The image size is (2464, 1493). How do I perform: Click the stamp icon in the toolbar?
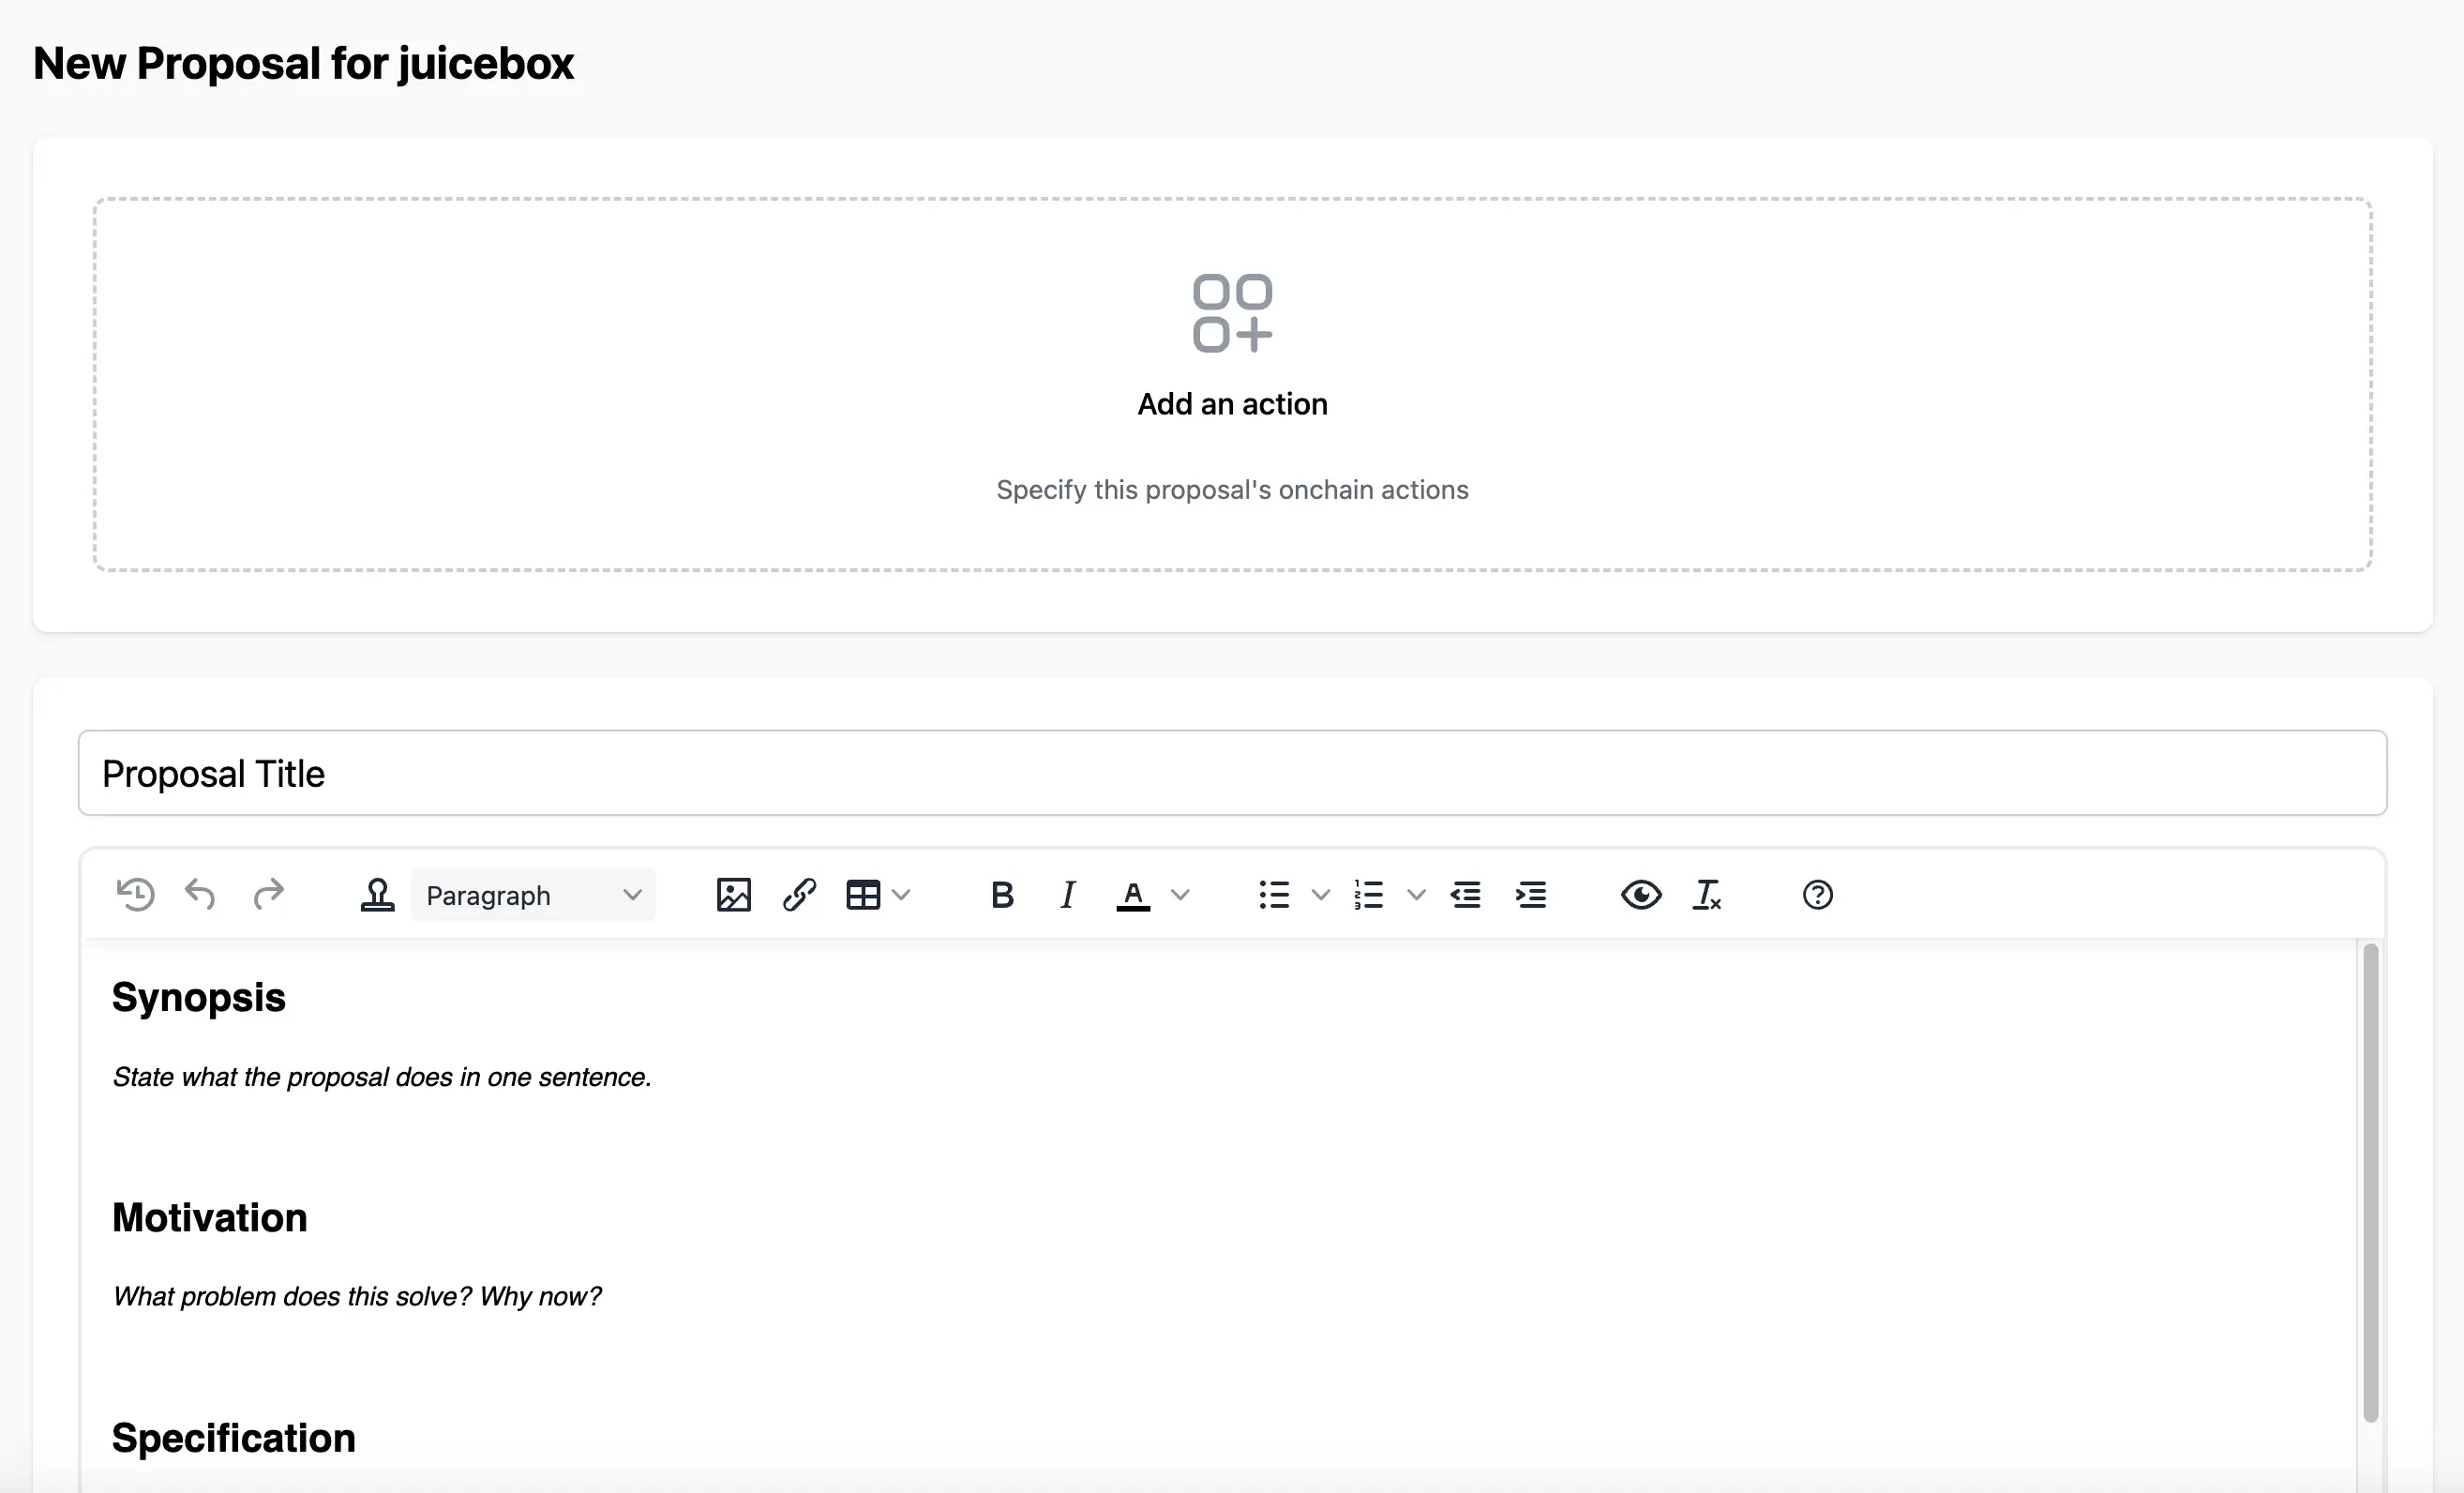(x=378, y=895)
